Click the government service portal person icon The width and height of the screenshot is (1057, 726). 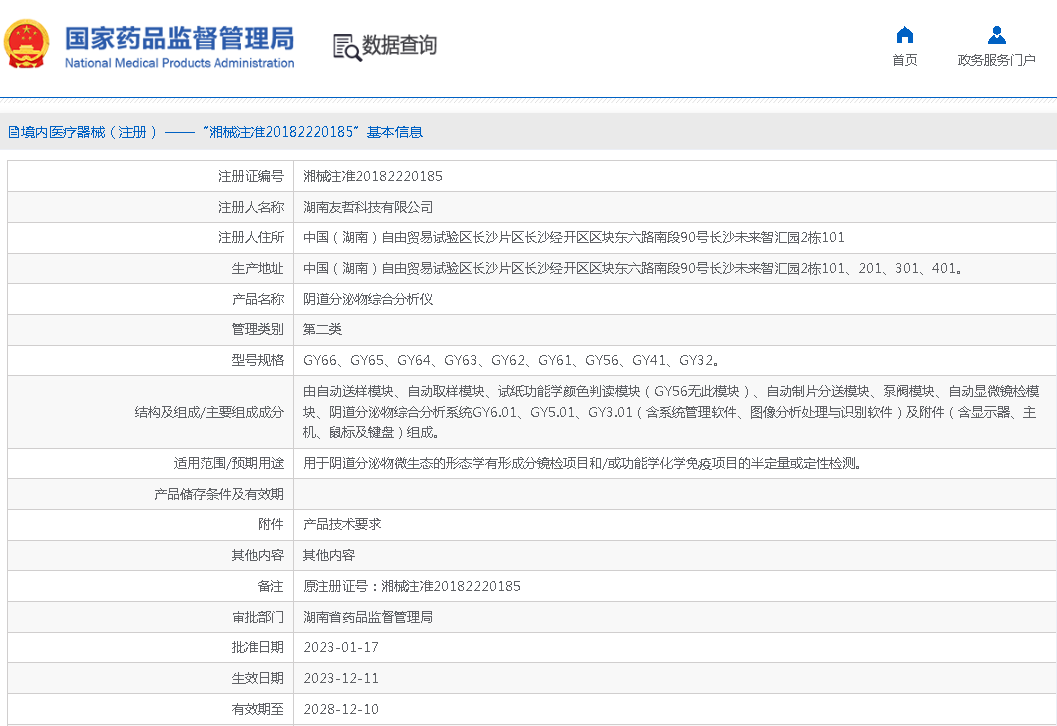pos(996,34)
